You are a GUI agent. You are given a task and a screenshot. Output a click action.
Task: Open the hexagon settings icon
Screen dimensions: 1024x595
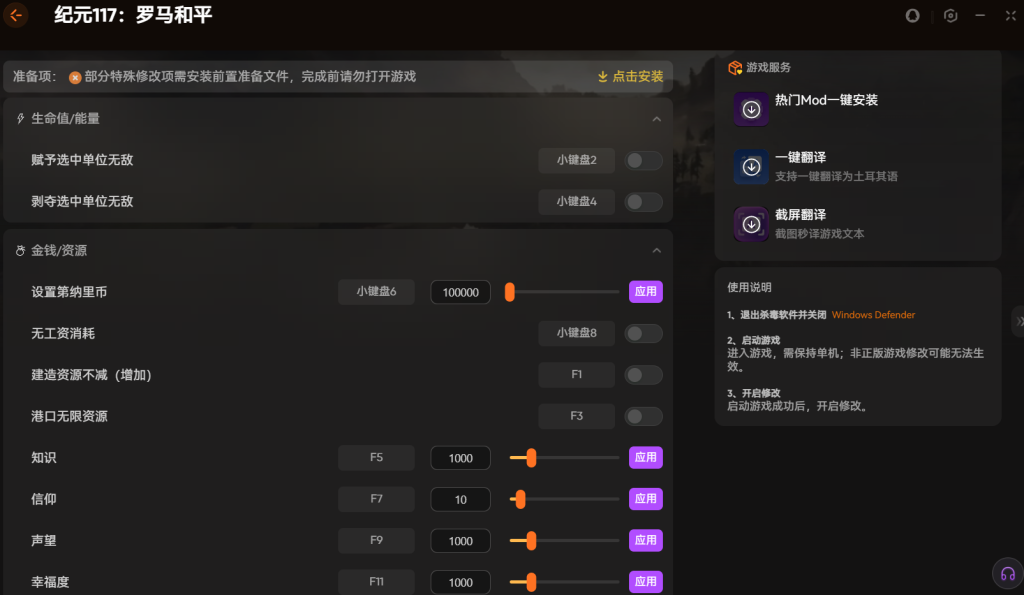coord(950,16)
